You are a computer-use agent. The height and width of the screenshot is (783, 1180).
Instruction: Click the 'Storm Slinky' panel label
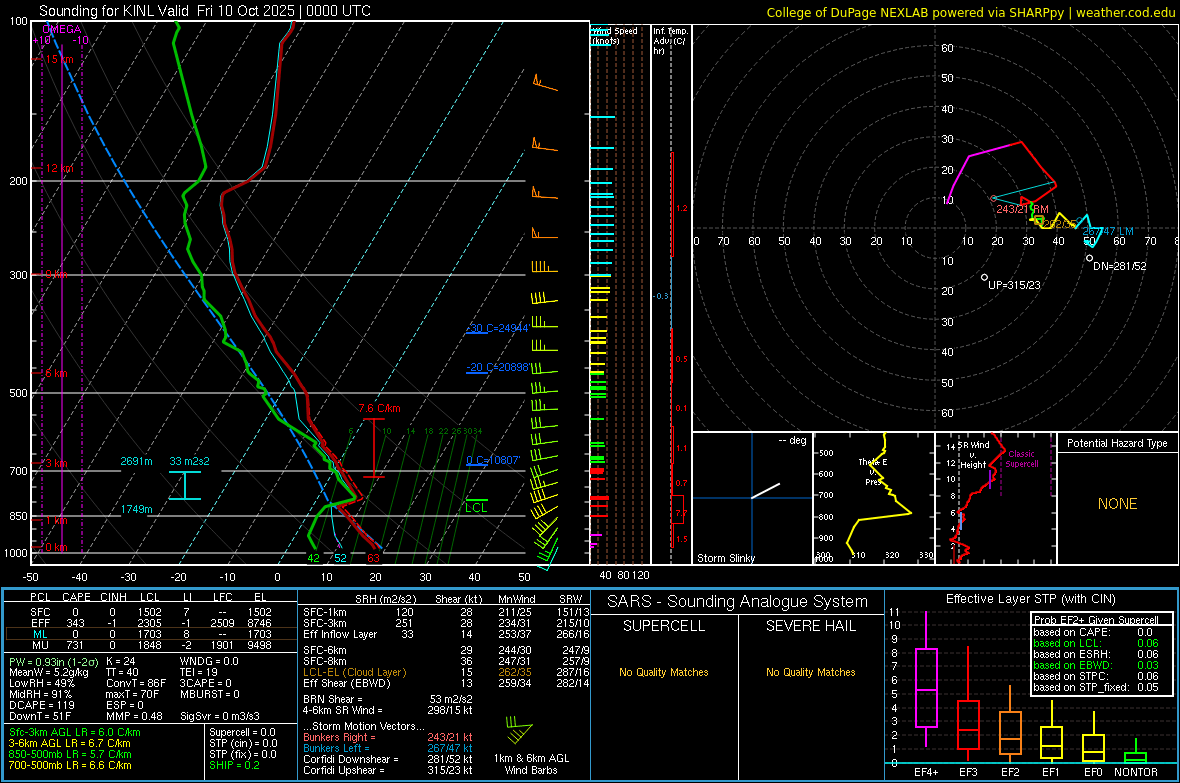pos(726,558)
